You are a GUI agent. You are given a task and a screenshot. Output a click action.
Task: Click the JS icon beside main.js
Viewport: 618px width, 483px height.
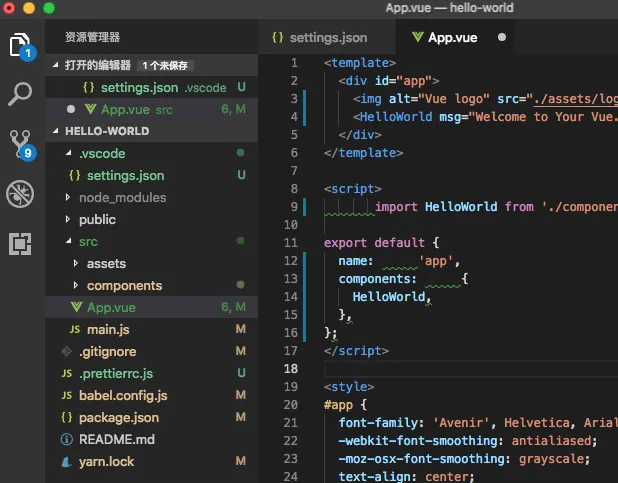(x=75, y=329)
